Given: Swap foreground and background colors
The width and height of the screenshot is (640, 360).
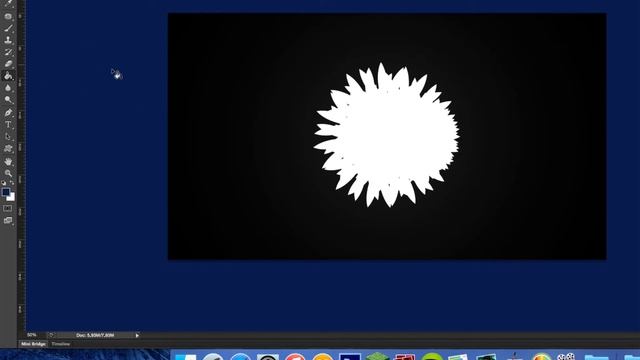Looking at the screenshot, I should point(12,182).
